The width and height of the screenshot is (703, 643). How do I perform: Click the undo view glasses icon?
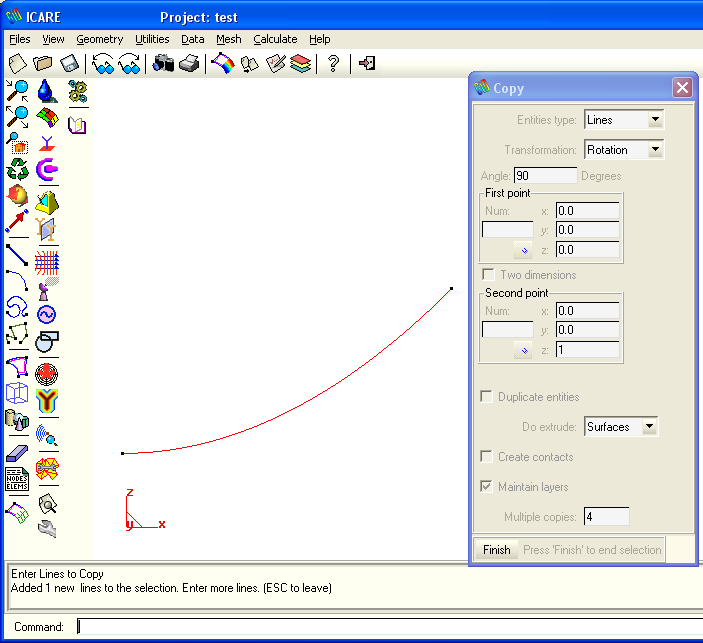[x=103, y=63]
